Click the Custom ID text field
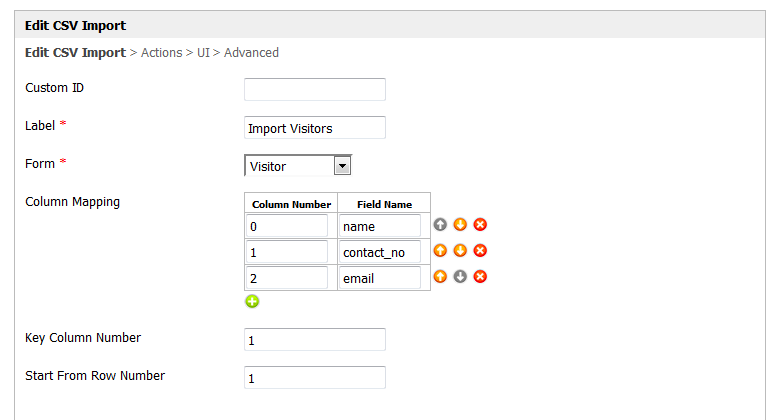The height and width of the screenshot is (420, 772). tap(314, 90)
